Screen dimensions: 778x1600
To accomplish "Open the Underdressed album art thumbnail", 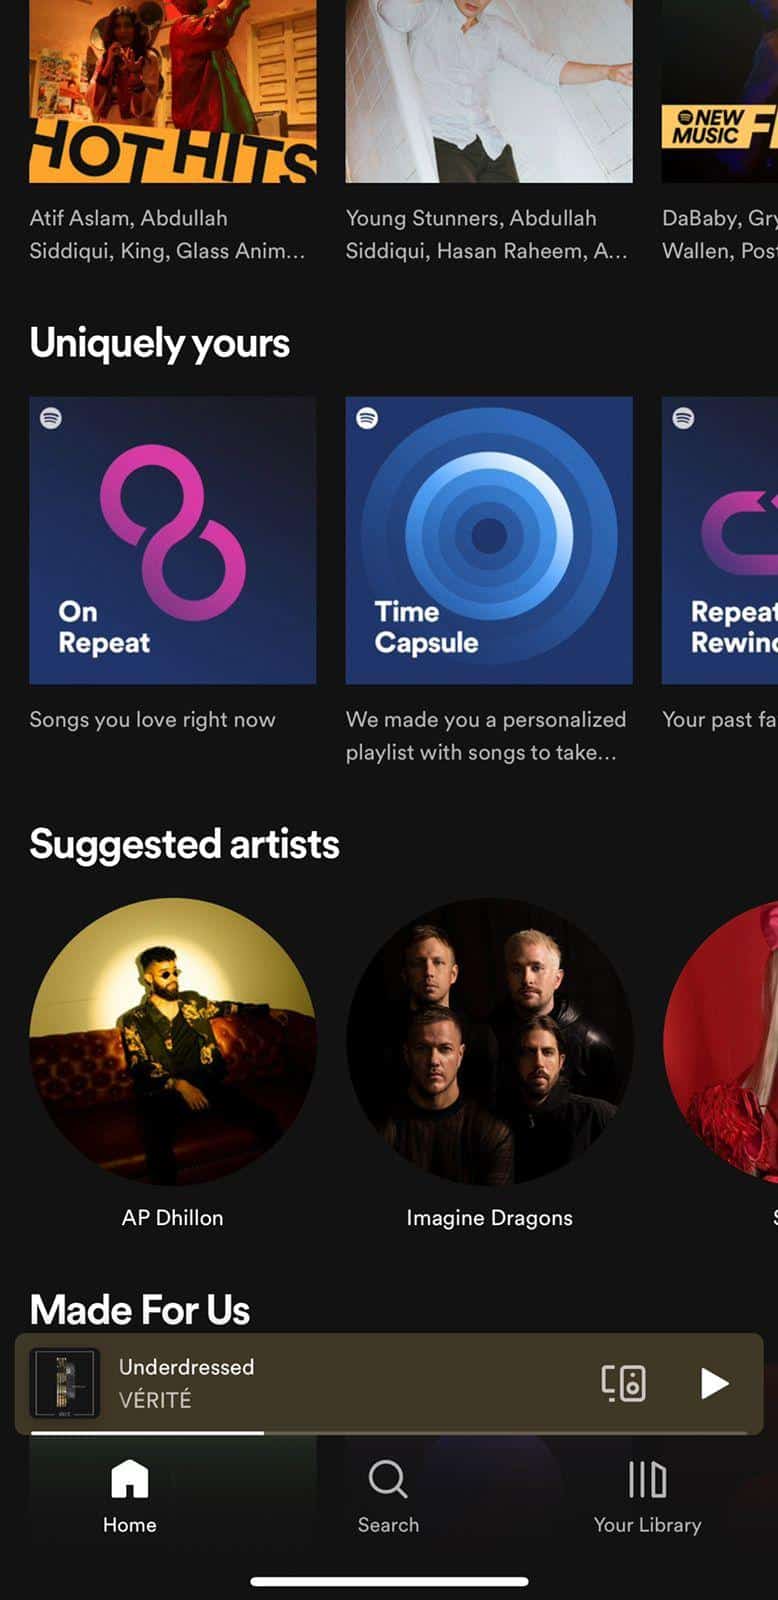I will [65, 1383].
